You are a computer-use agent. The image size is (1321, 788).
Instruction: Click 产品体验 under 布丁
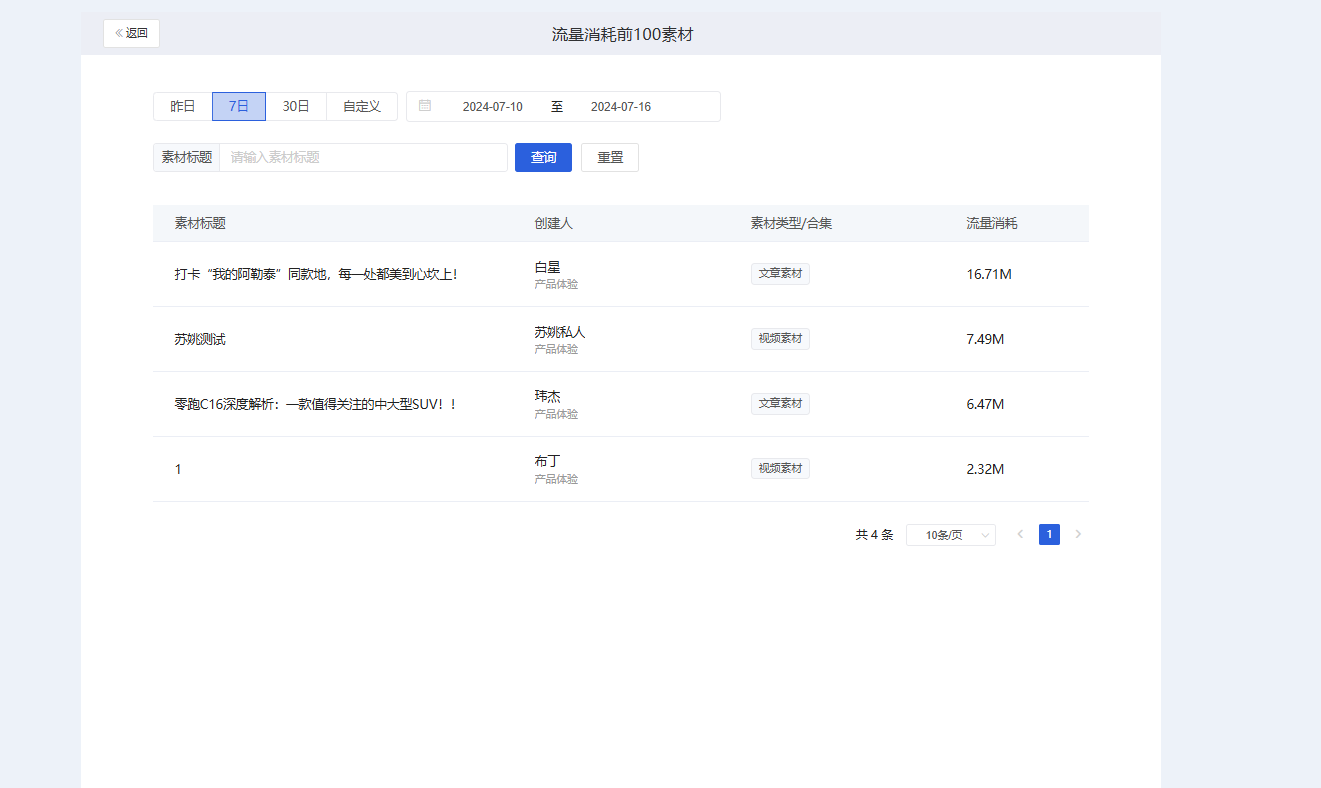click(556, 479)
